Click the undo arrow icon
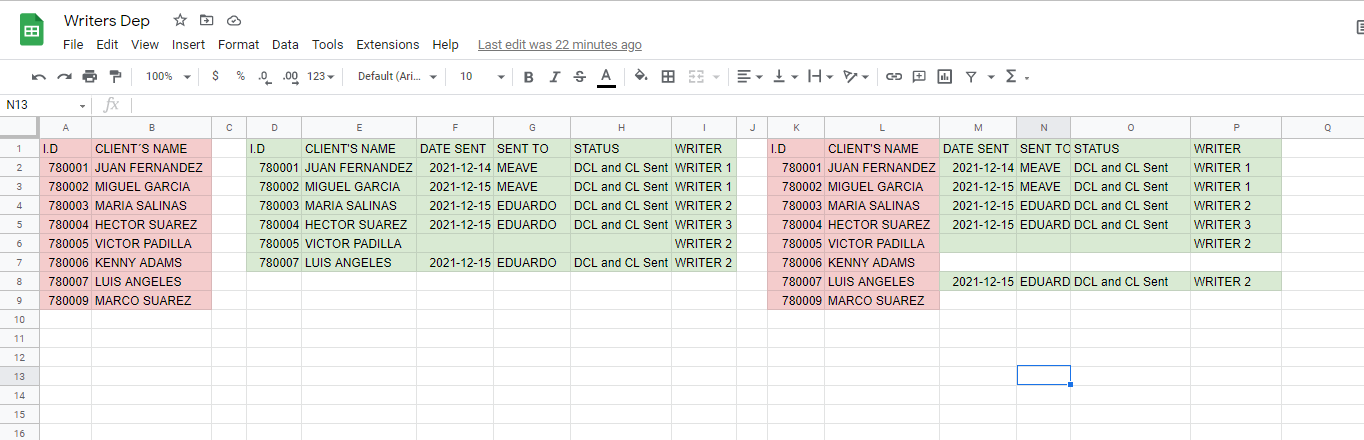 coord(39,76)
